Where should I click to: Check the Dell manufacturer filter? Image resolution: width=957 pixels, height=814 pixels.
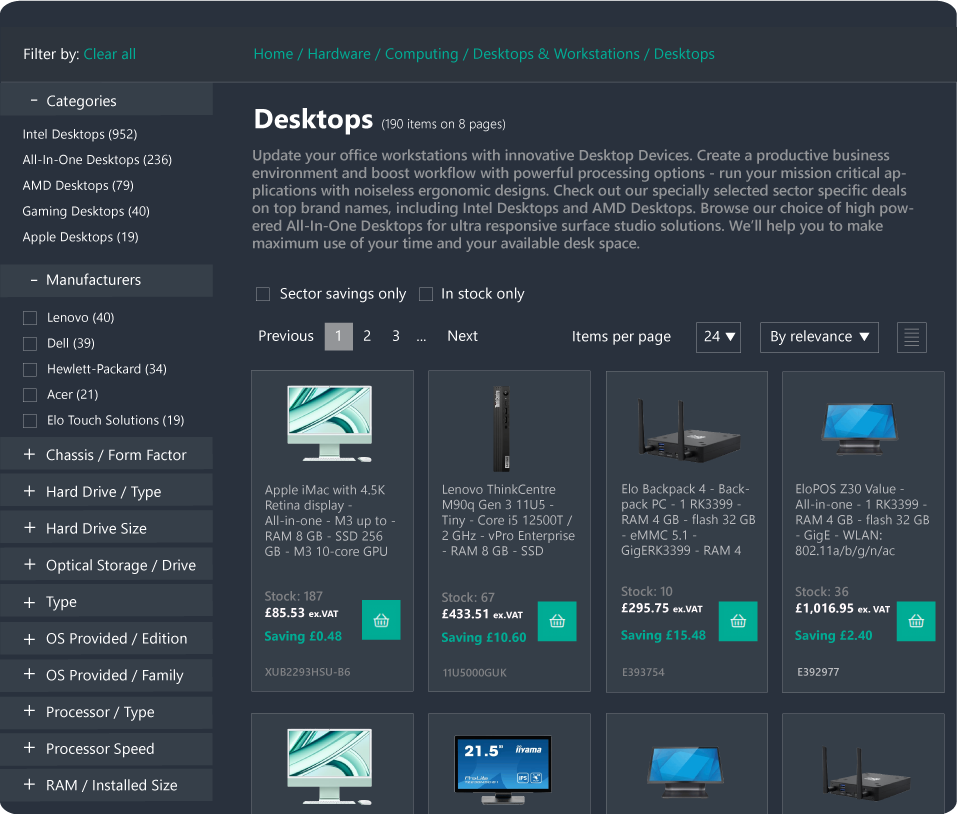coord(28,343)
